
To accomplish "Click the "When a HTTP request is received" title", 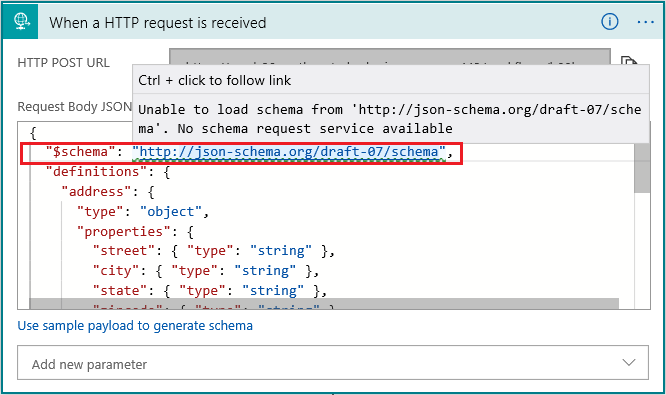I will tap(158, 23).
